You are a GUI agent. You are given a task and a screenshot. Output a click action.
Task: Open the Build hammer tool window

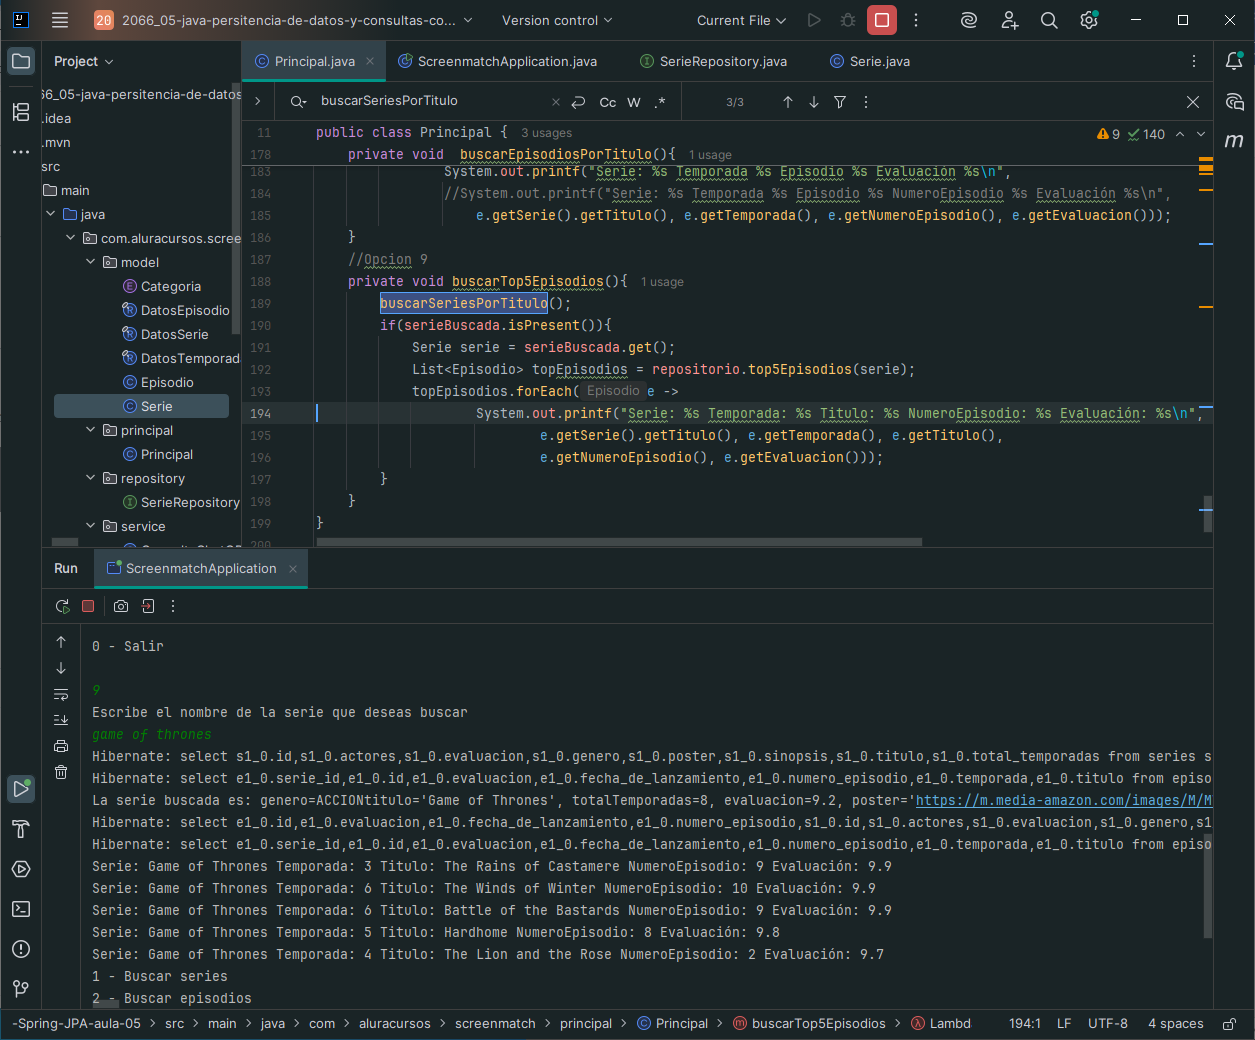(21, 829)
